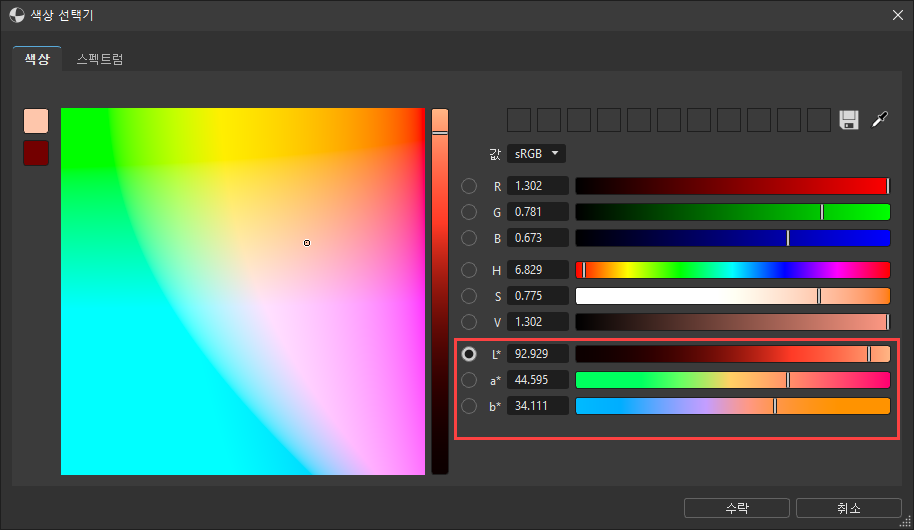Click the new color peach swatch
Screen dimensions: 914x530
coord(36,121)
